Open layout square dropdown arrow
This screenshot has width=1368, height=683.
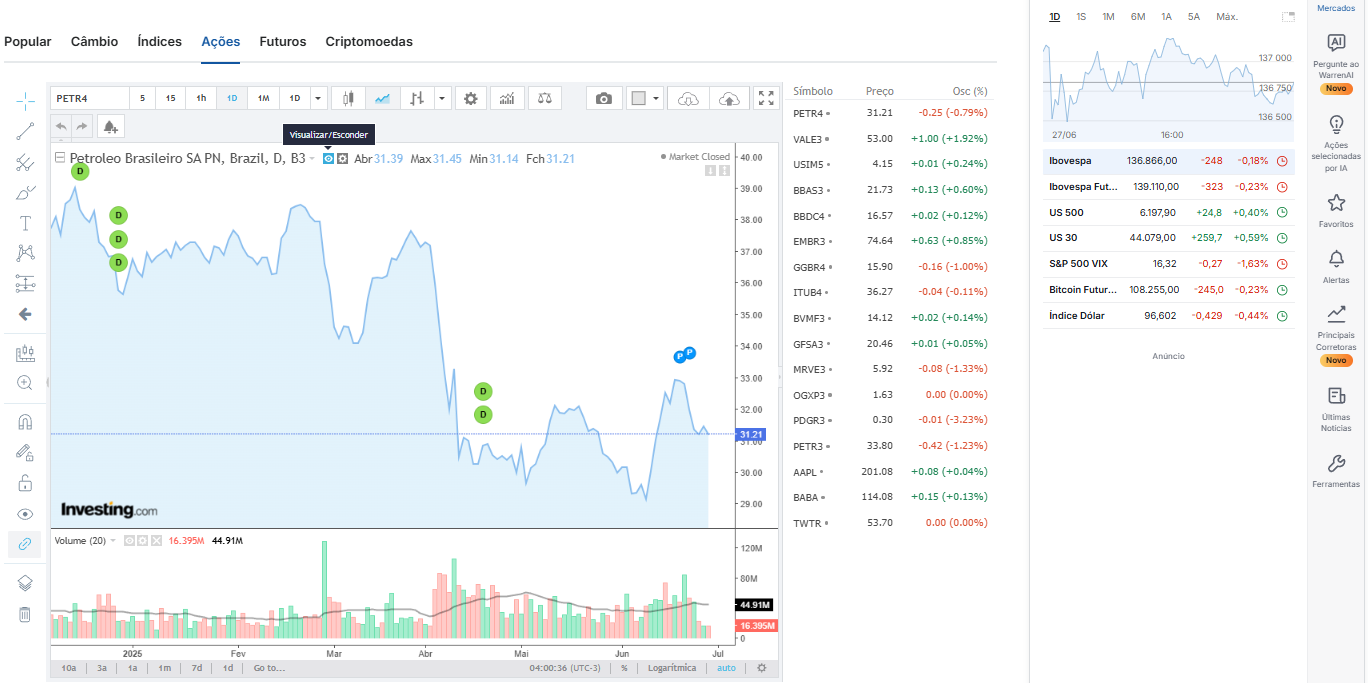click(x=656, y=98)
